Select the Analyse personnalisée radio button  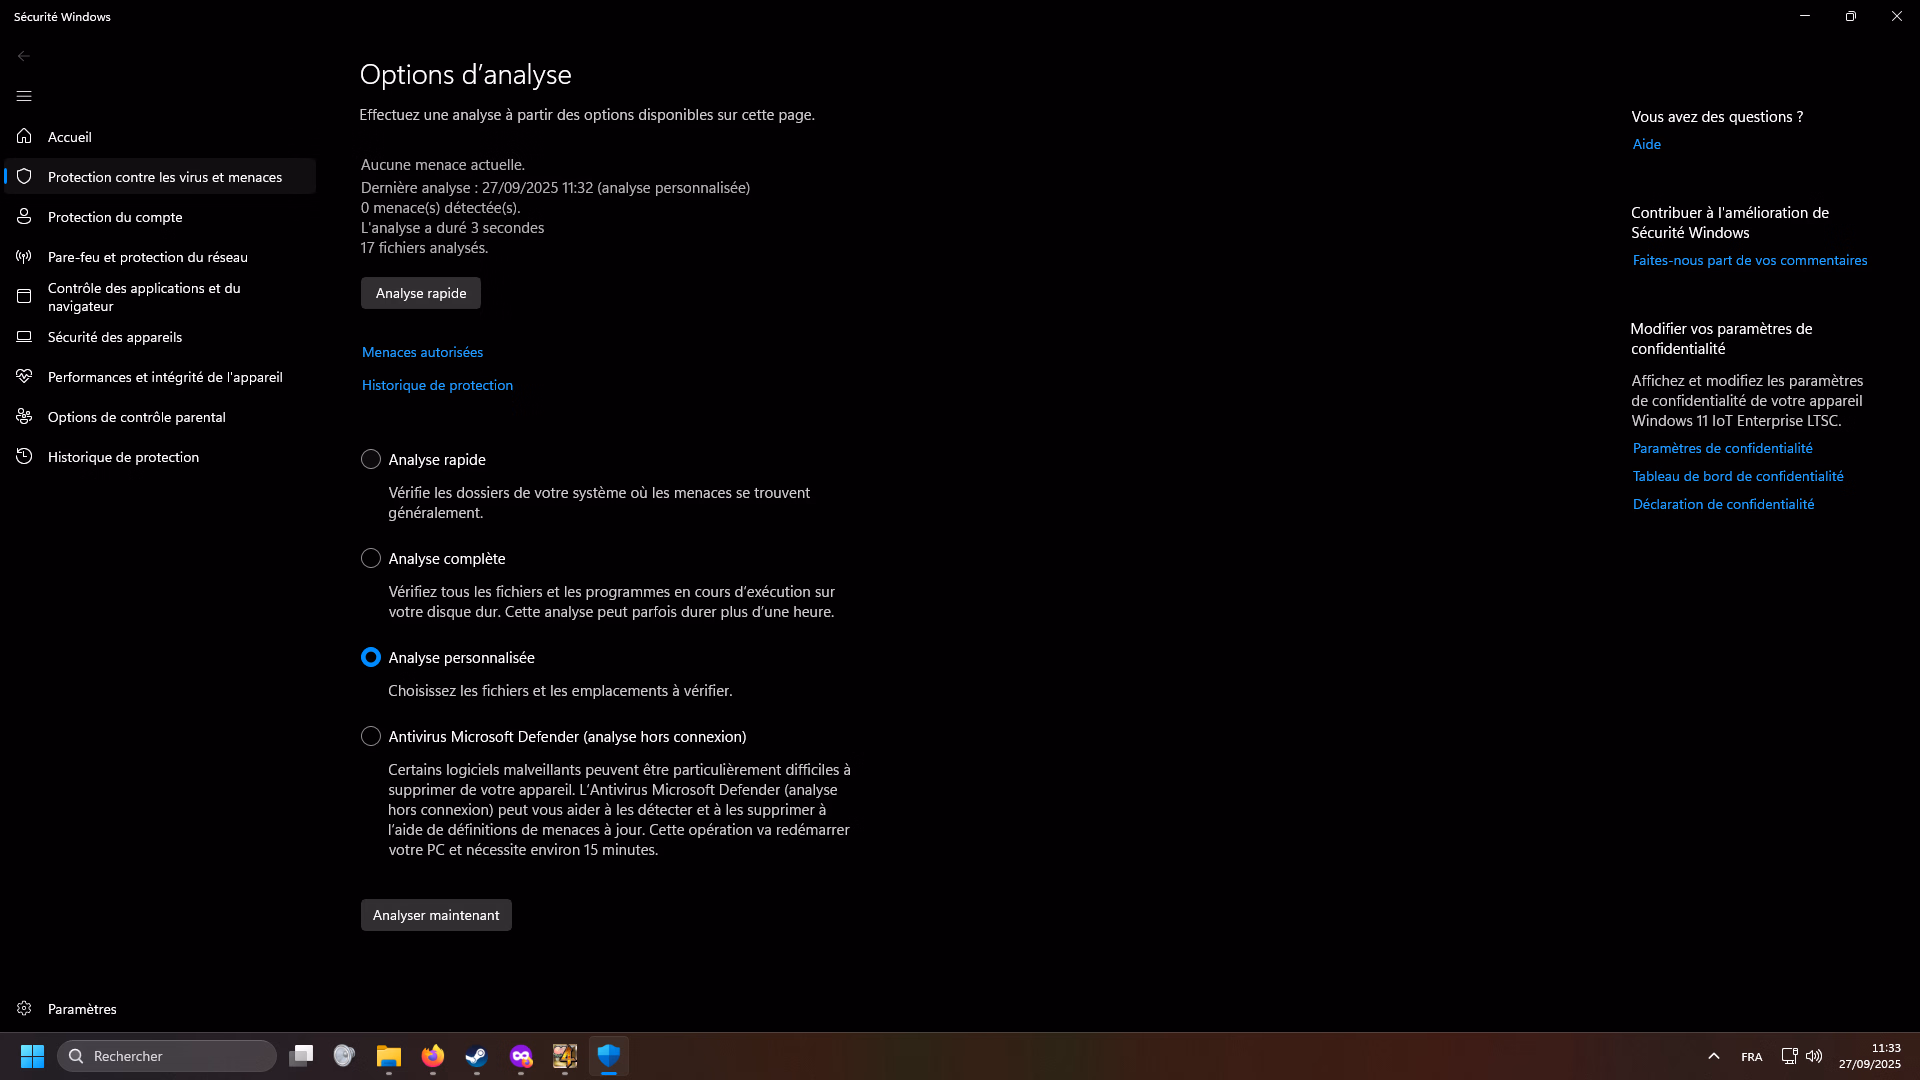click(371, 657)
